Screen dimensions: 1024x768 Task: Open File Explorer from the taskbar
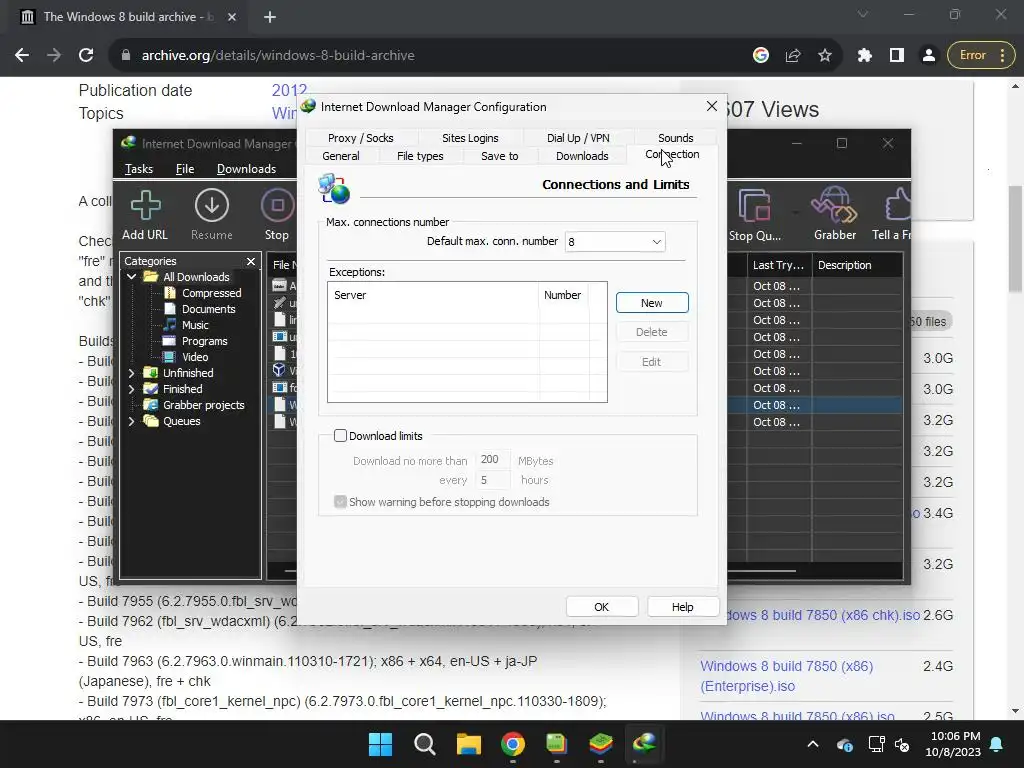pos(468,744)
